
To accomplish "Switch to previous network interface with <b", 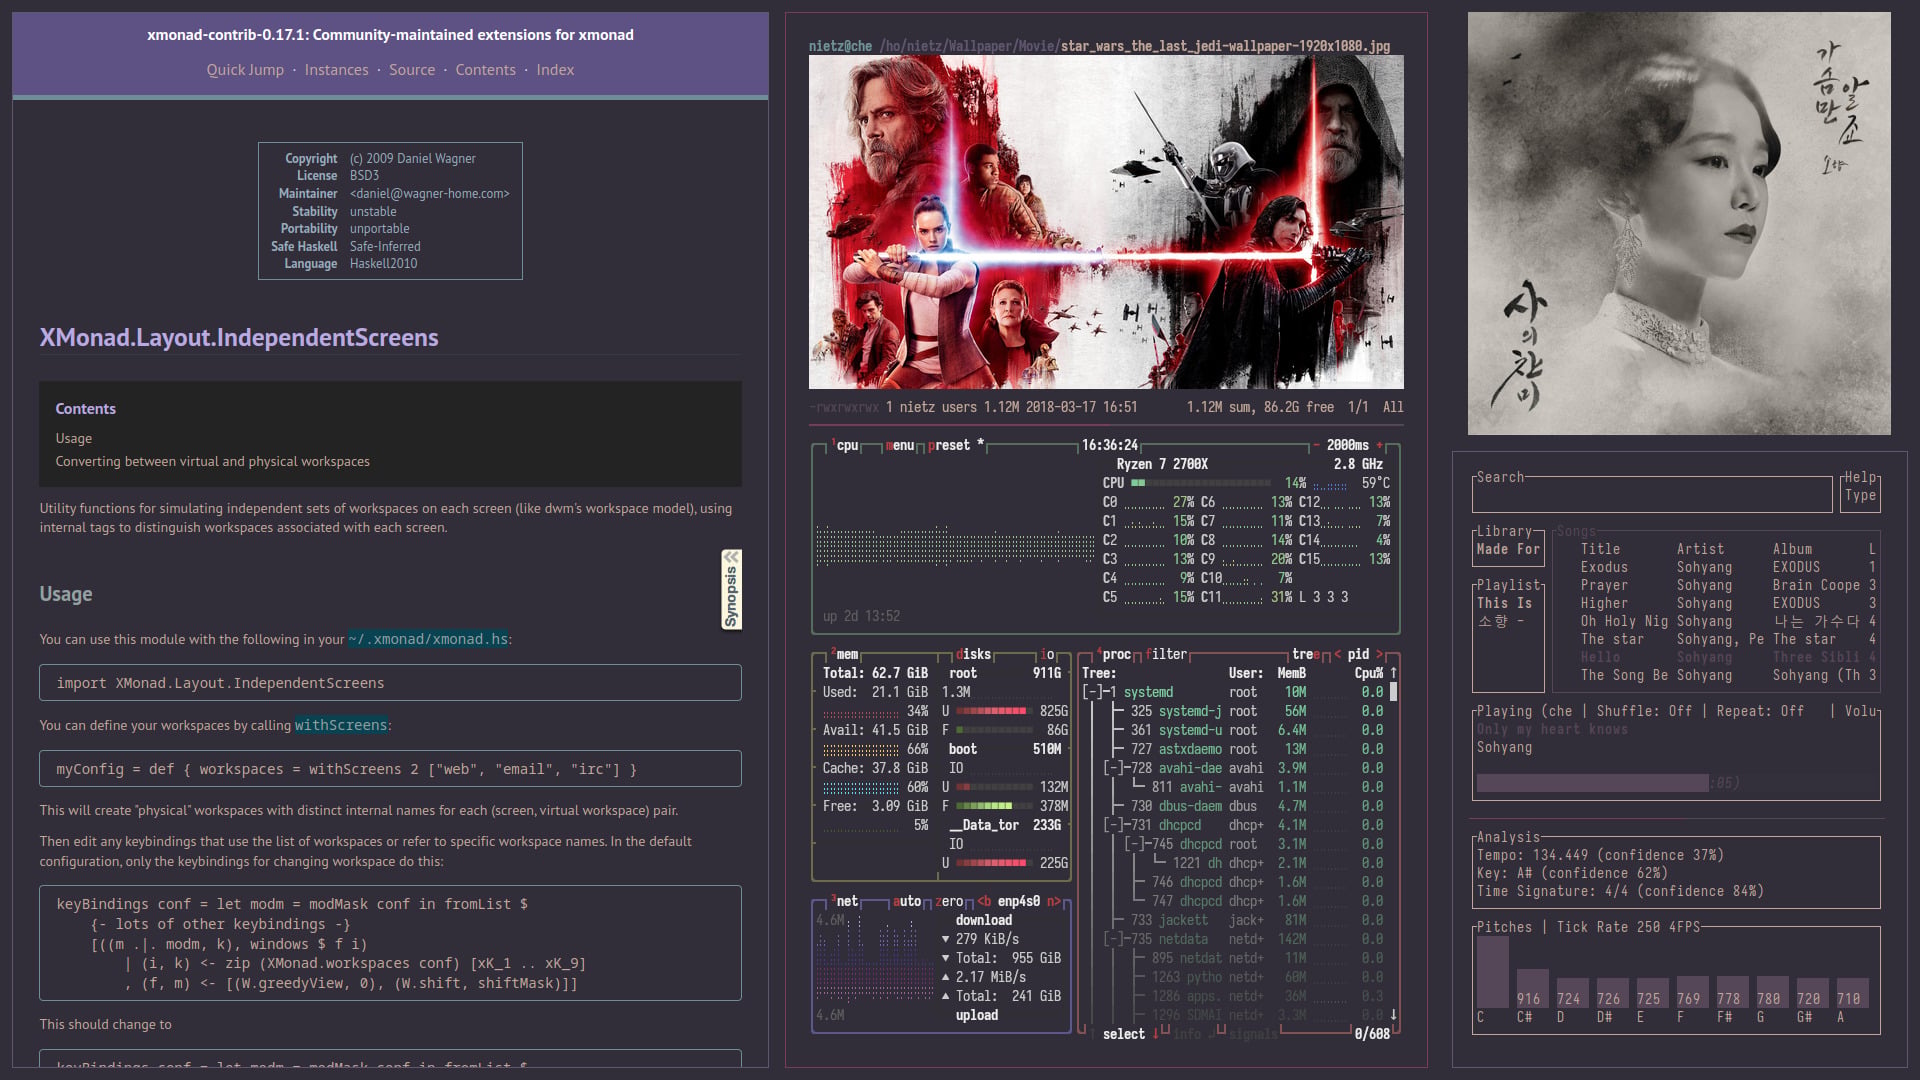I will (x=984, y=901).
